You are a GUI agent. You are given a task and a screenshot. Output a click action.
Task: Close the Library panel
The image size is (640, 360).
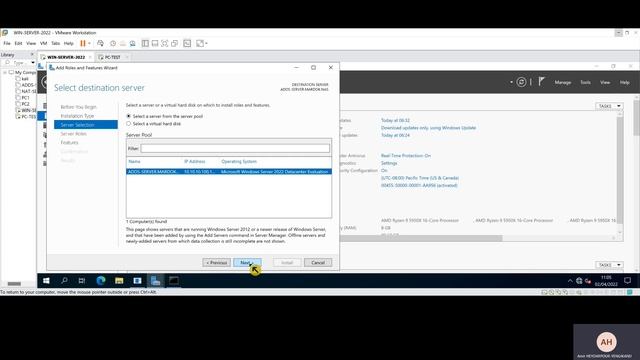(32, 54)
